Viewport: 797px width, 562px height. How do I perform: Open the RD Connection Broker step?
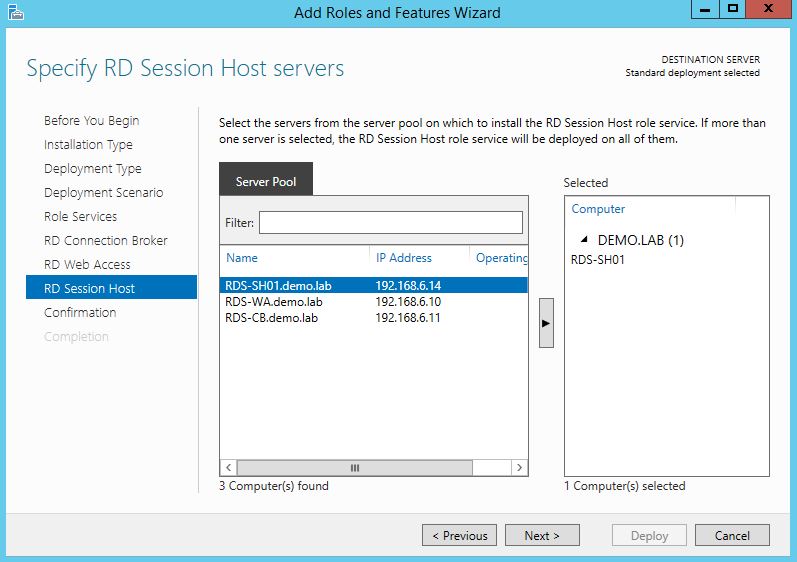click(x=106, y=241)
